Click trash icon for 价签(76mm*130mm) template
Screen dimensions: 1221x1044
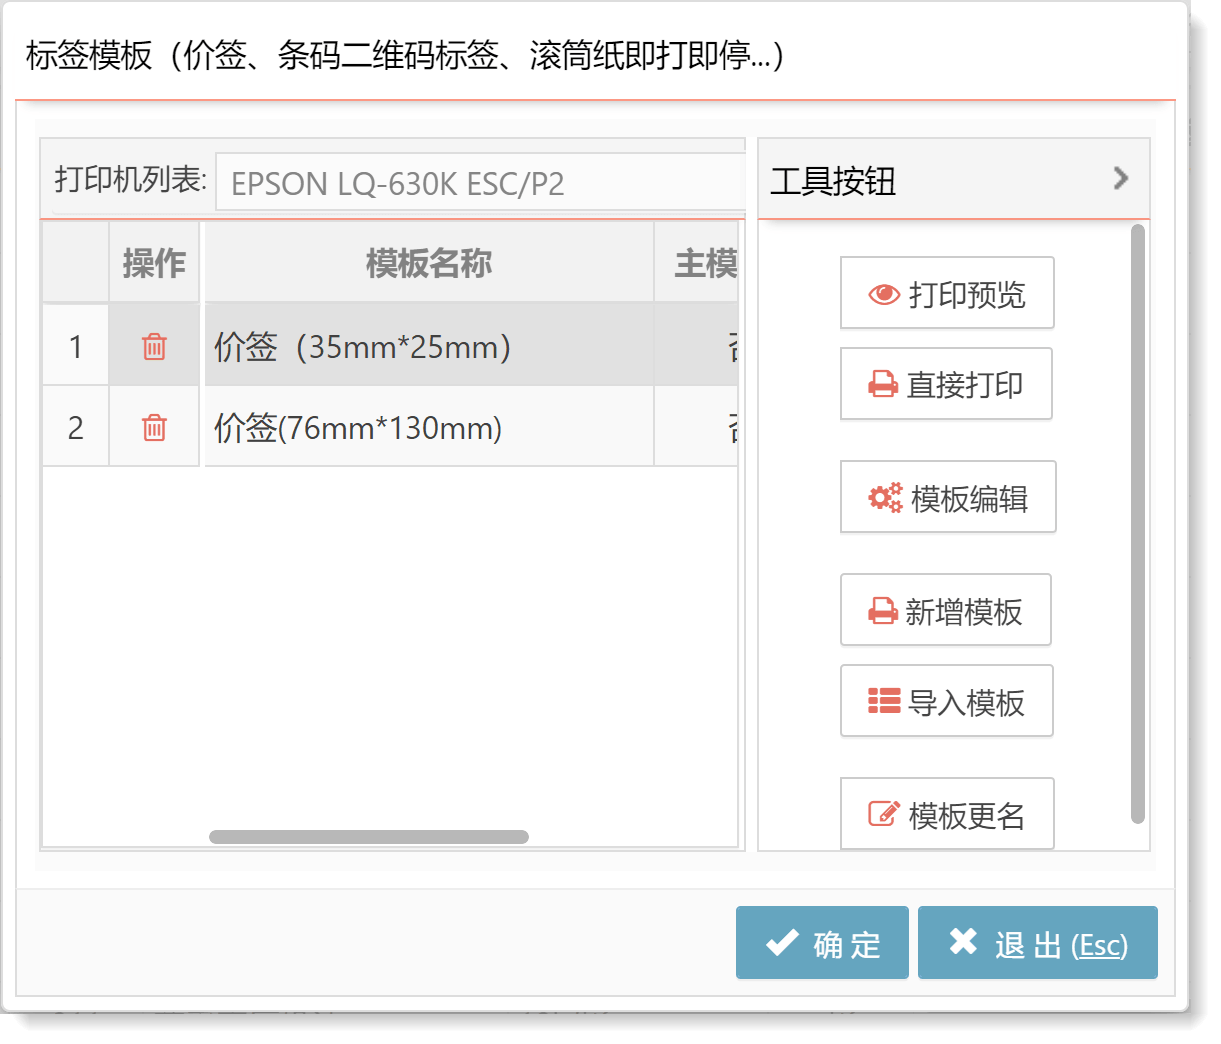154,428
